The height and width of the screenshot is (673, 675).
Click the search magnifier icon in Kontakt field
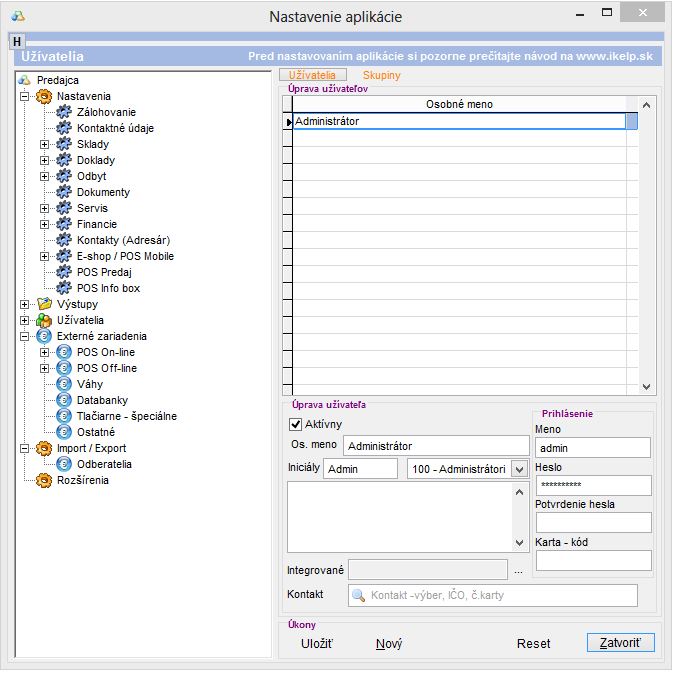pyautogui.click(x=359, y=595)
